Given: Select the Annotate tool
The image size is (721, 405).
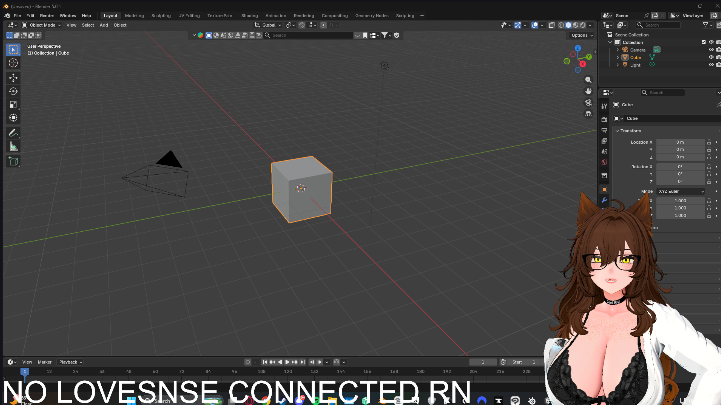Looking at the screenshot, I should tap(13, 133).
